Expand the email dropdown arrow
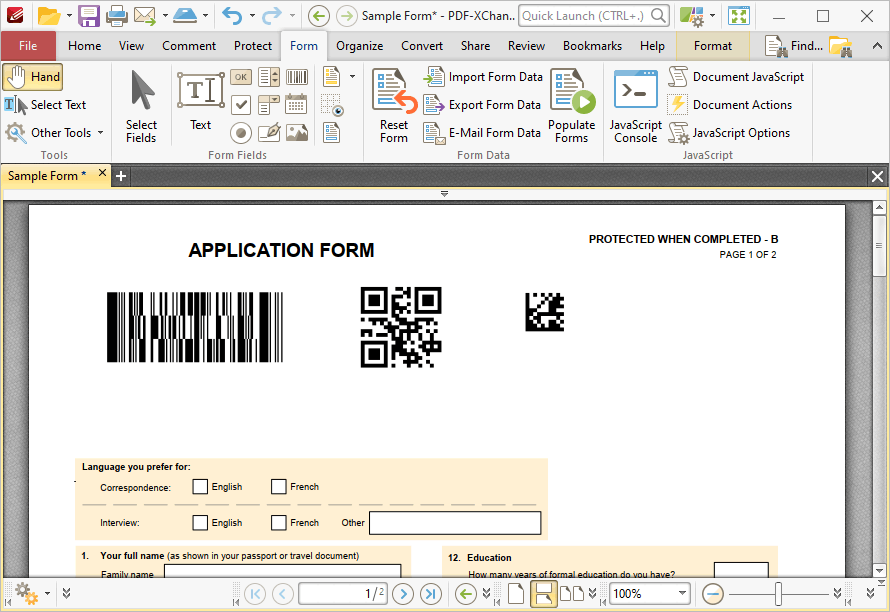This screenshot has height=612, width=890. (165, 16)
